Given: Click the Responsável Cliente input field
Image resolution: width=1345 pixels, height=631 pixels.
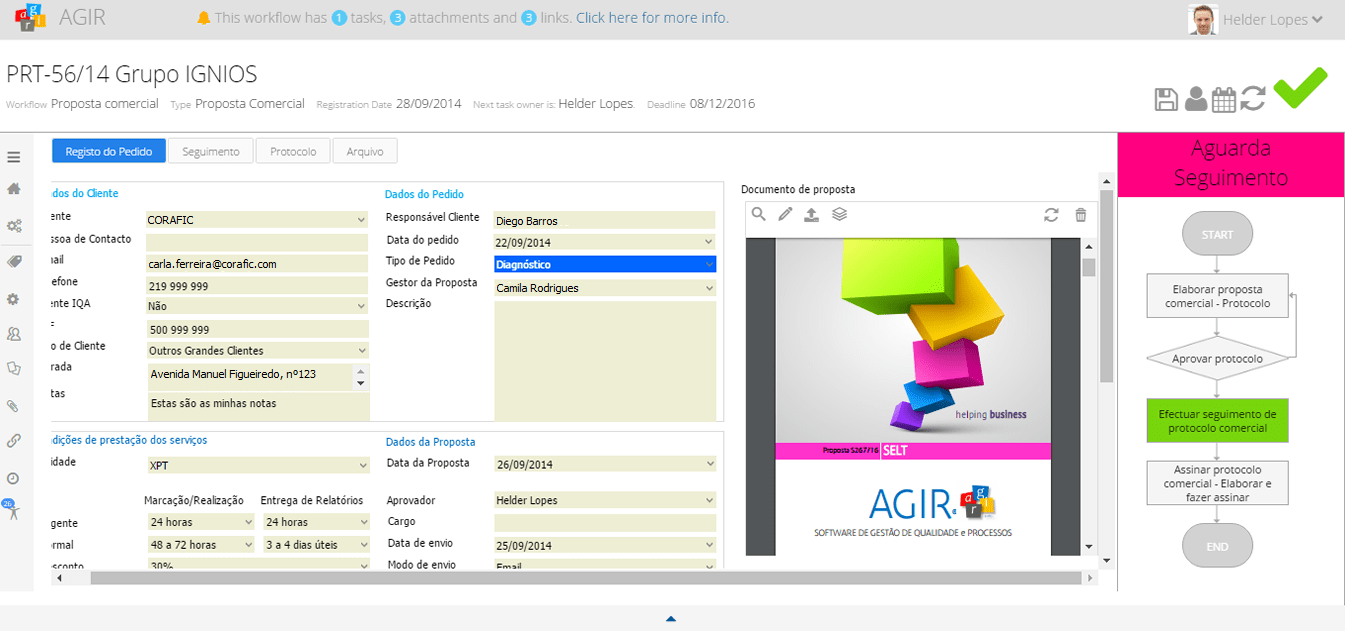Looking at the screenshot, I should pyautogui.click(x=604, y=221).
